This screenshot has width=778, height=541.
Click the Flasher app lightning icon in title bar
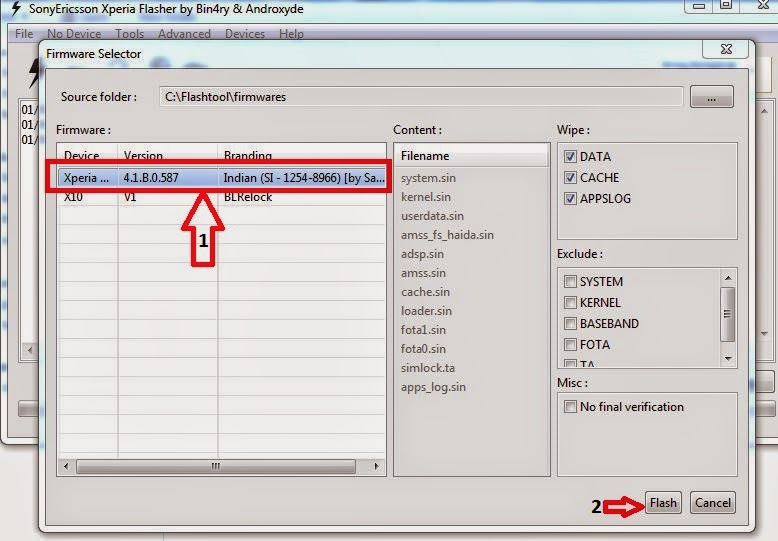click(x=15, y=8)
